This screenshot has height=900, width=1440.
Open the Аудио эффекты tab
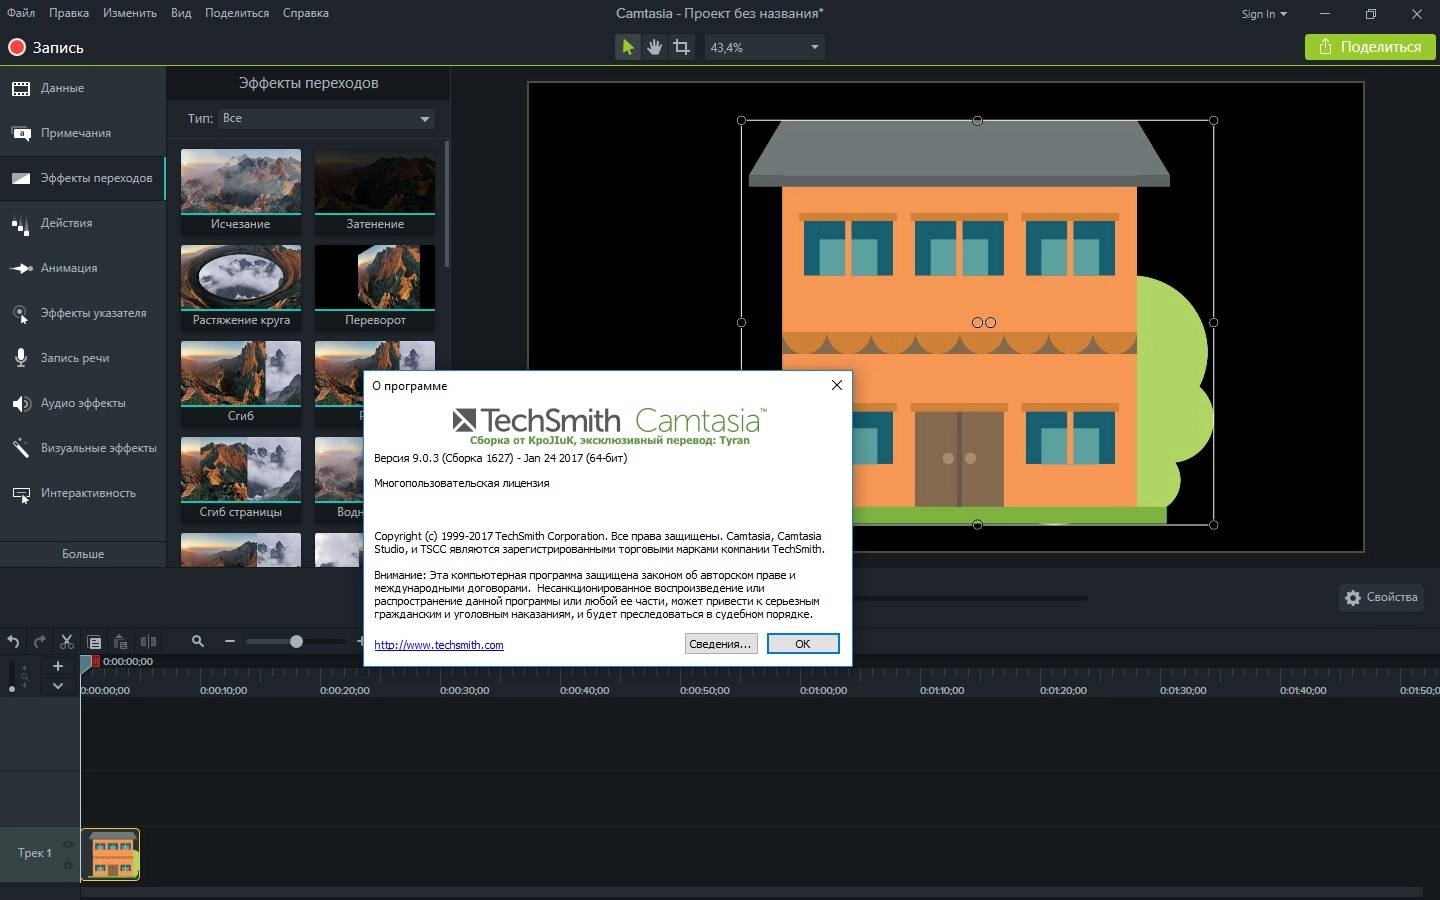click(83, 403)
